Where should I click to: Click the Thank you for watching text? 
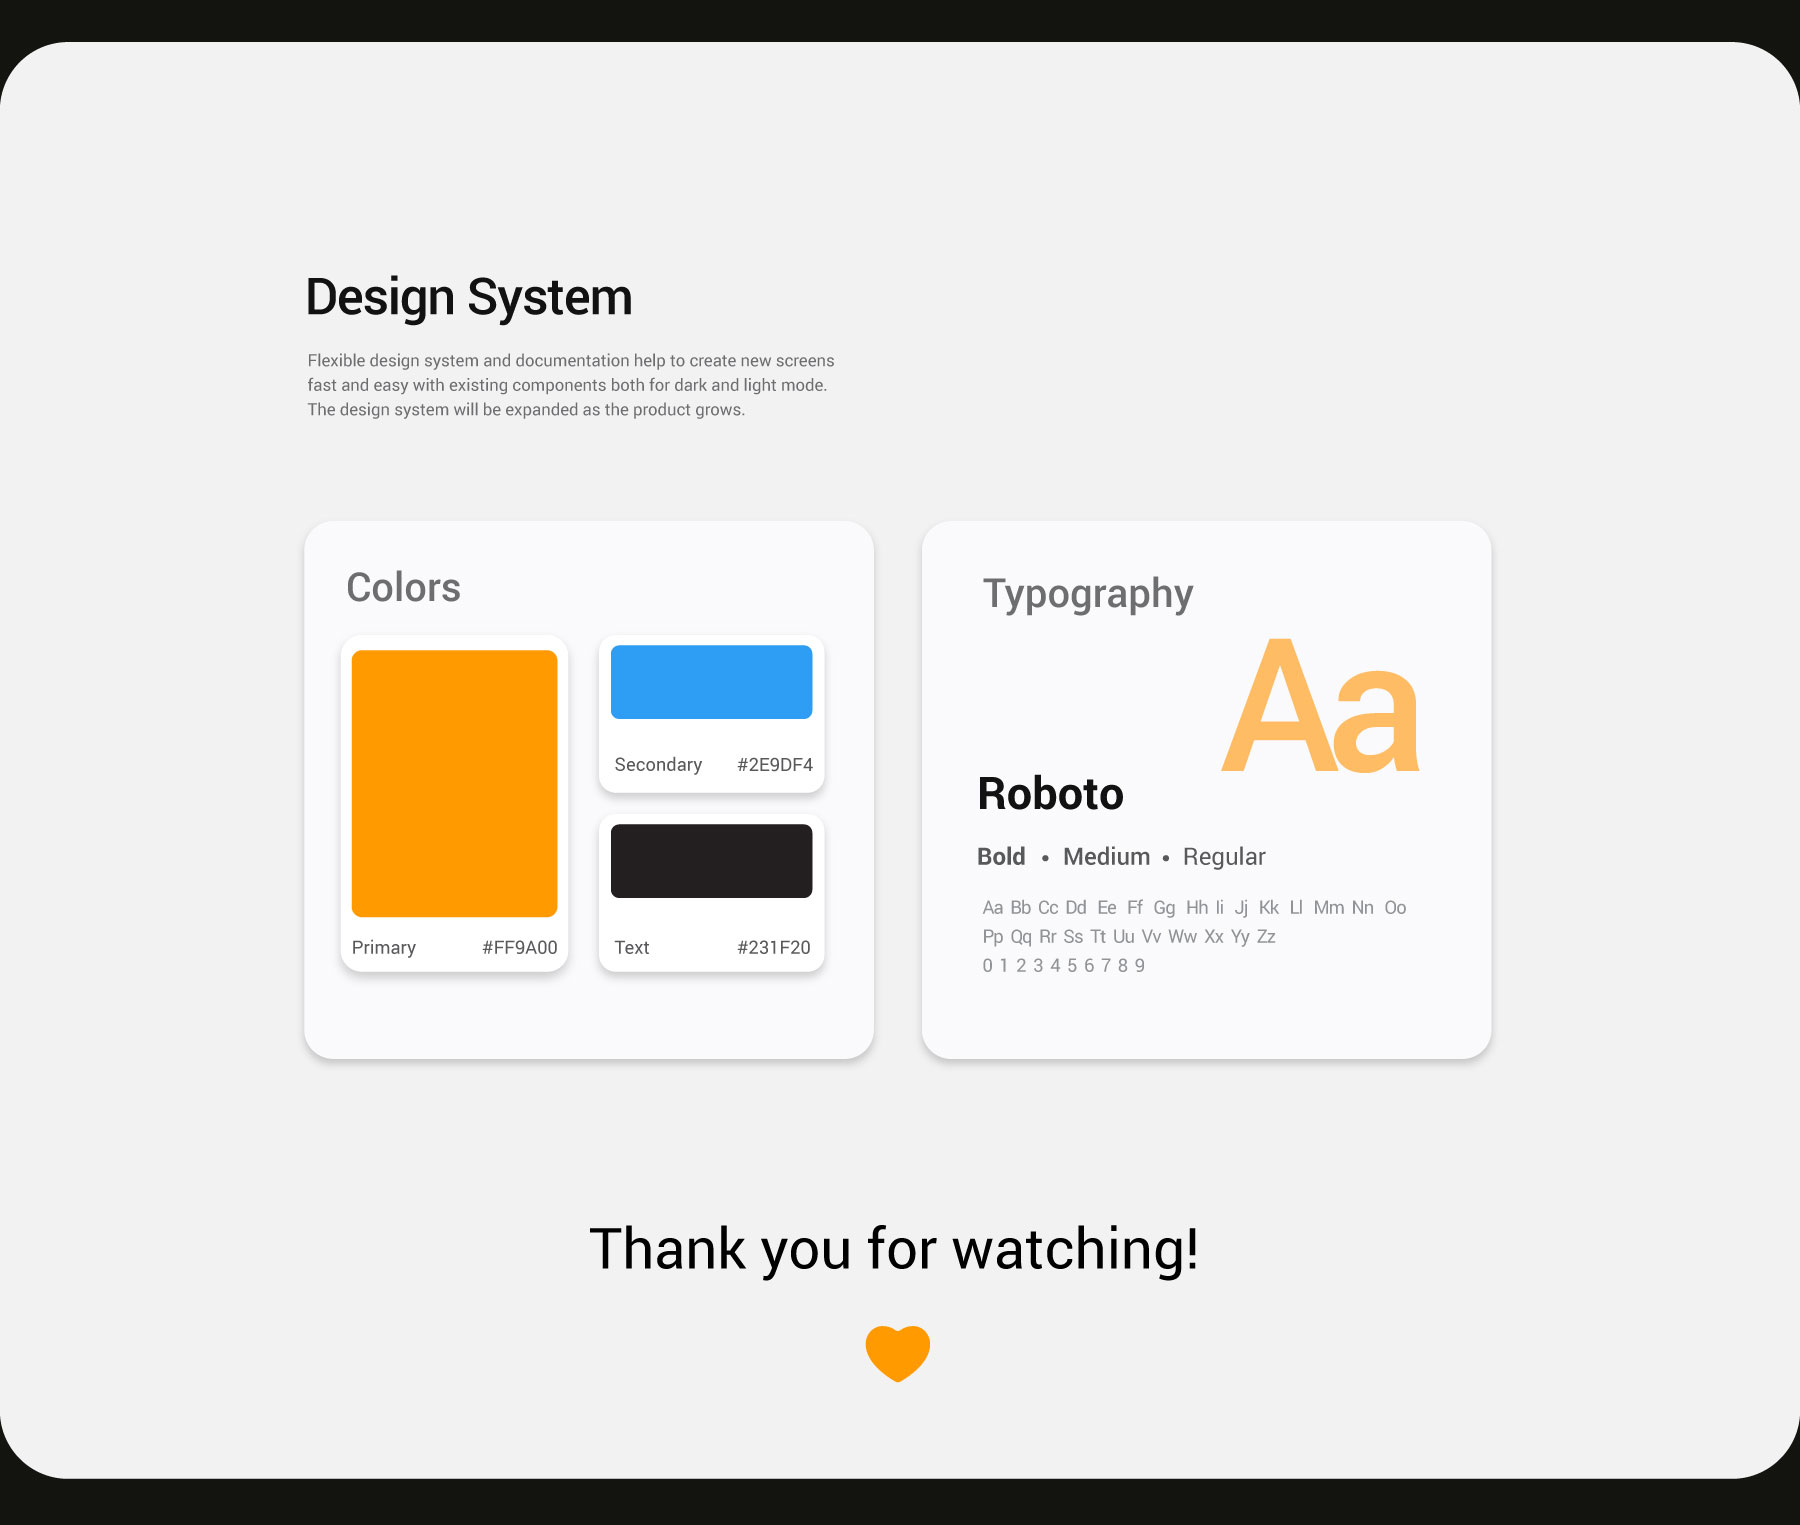point(894,1249)
